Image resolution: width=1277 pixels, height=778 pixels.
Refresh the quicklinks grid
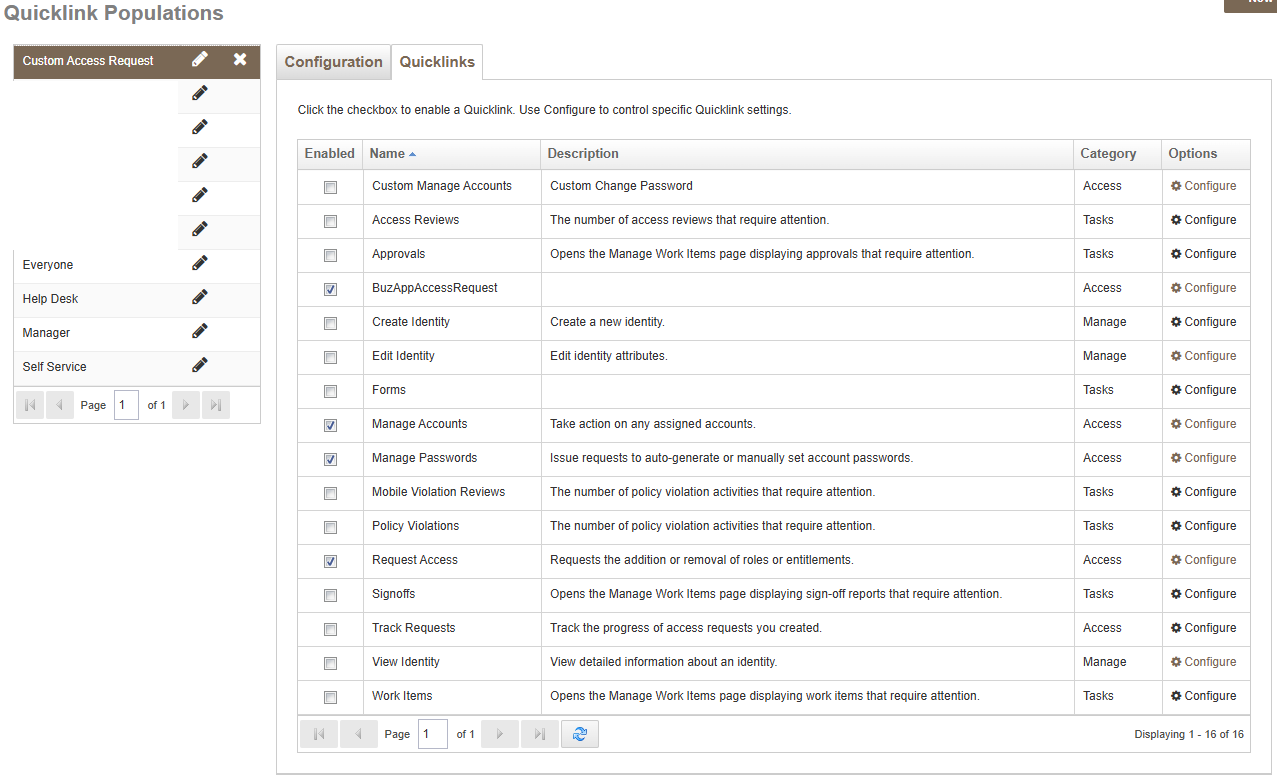pyautogui.click(x=579, y=734)
